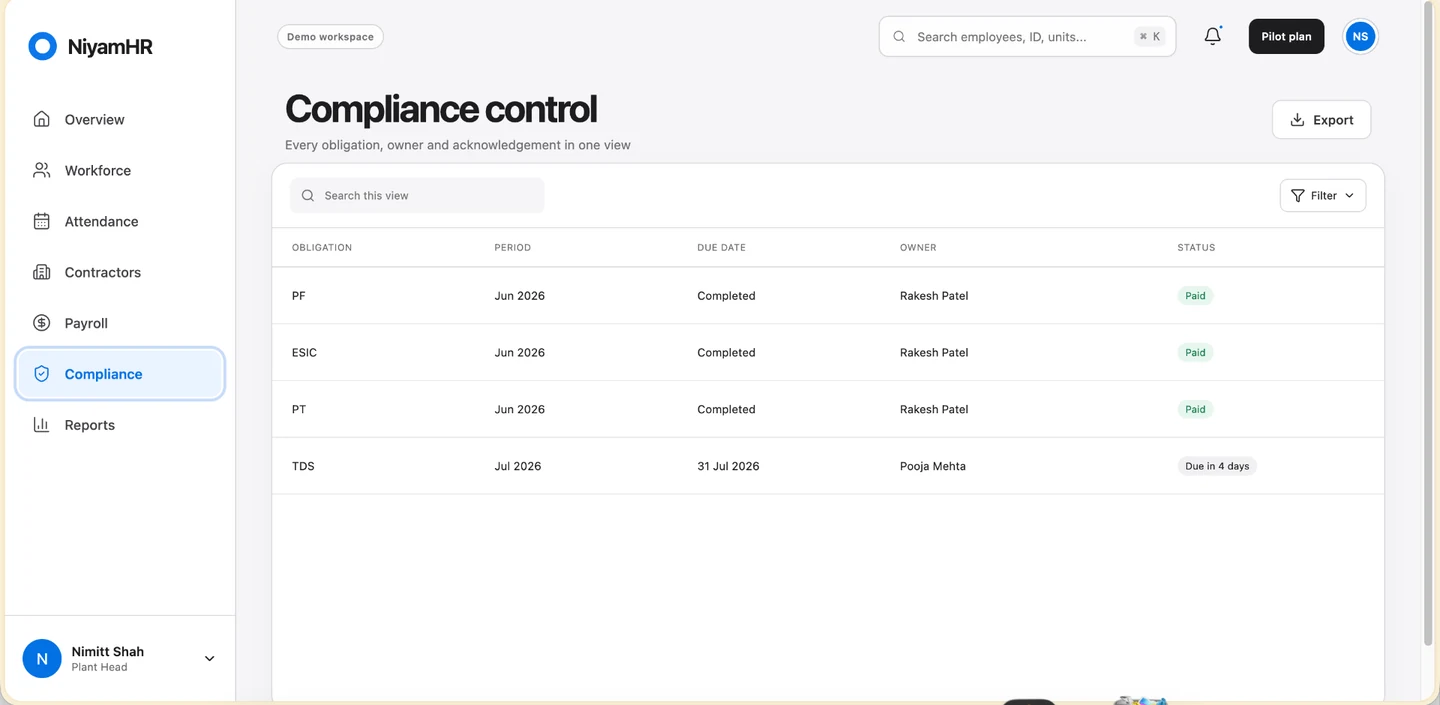Expand the Nimitt Shah user menu chevron

coord(209,659)
